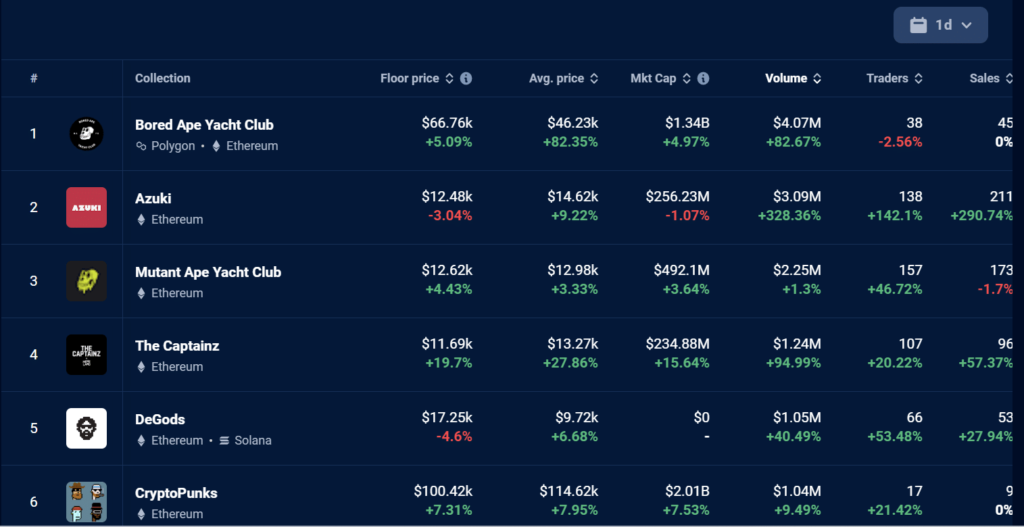This screenshot has width=1024, height=527.
Task: Open the Bored Ape Yacht Club collection link
Action: [204, 125]
